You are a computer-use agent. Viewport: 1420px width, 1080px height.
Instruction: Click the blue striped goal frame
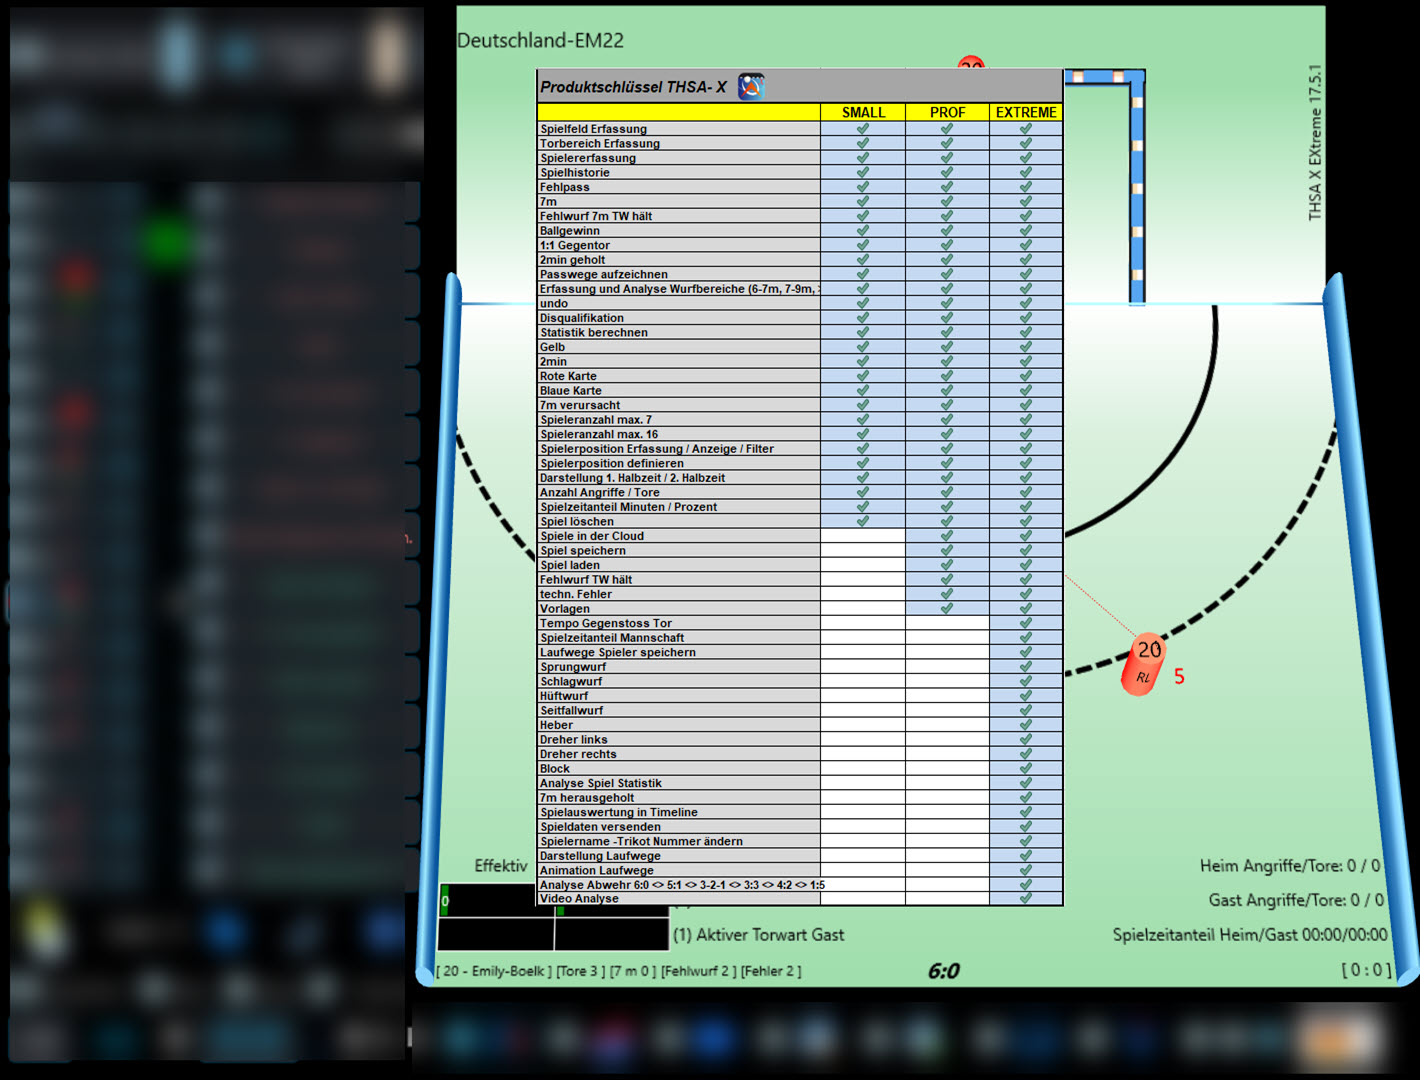coord(1136,187)
